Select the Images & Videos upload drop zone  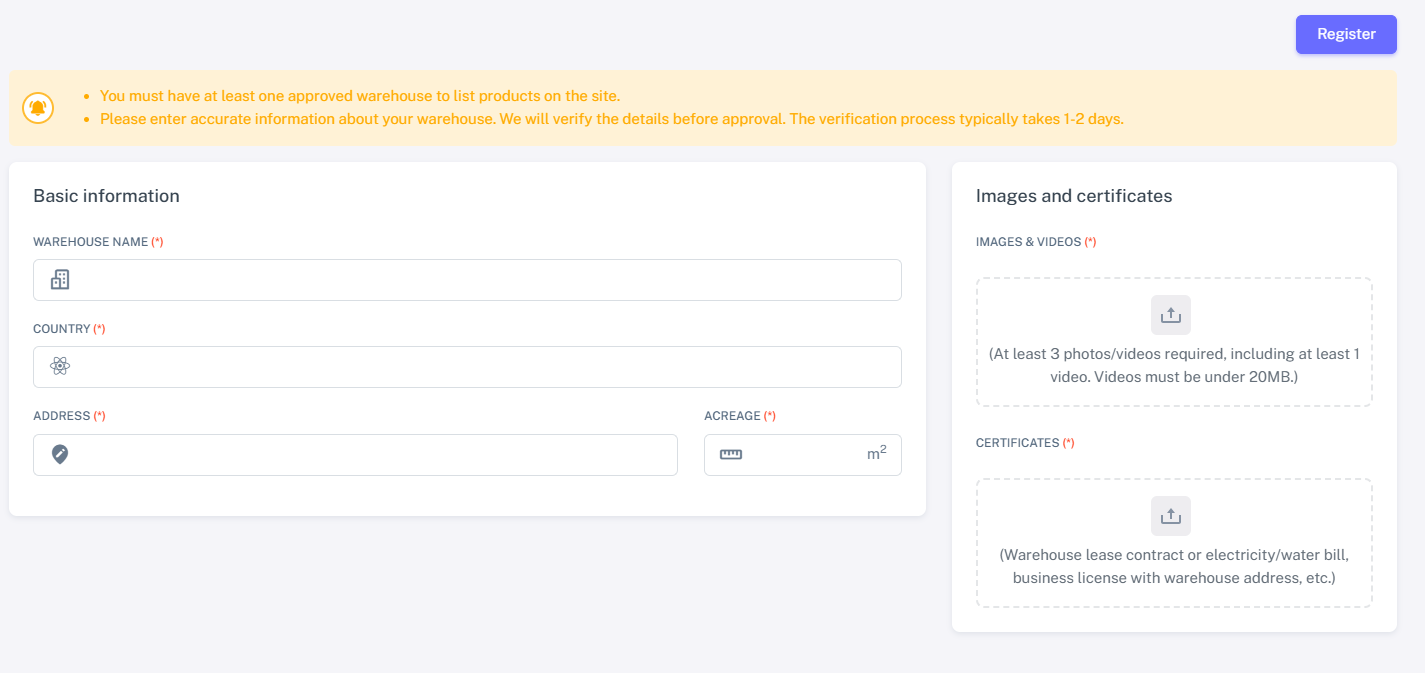[1174, 342]
